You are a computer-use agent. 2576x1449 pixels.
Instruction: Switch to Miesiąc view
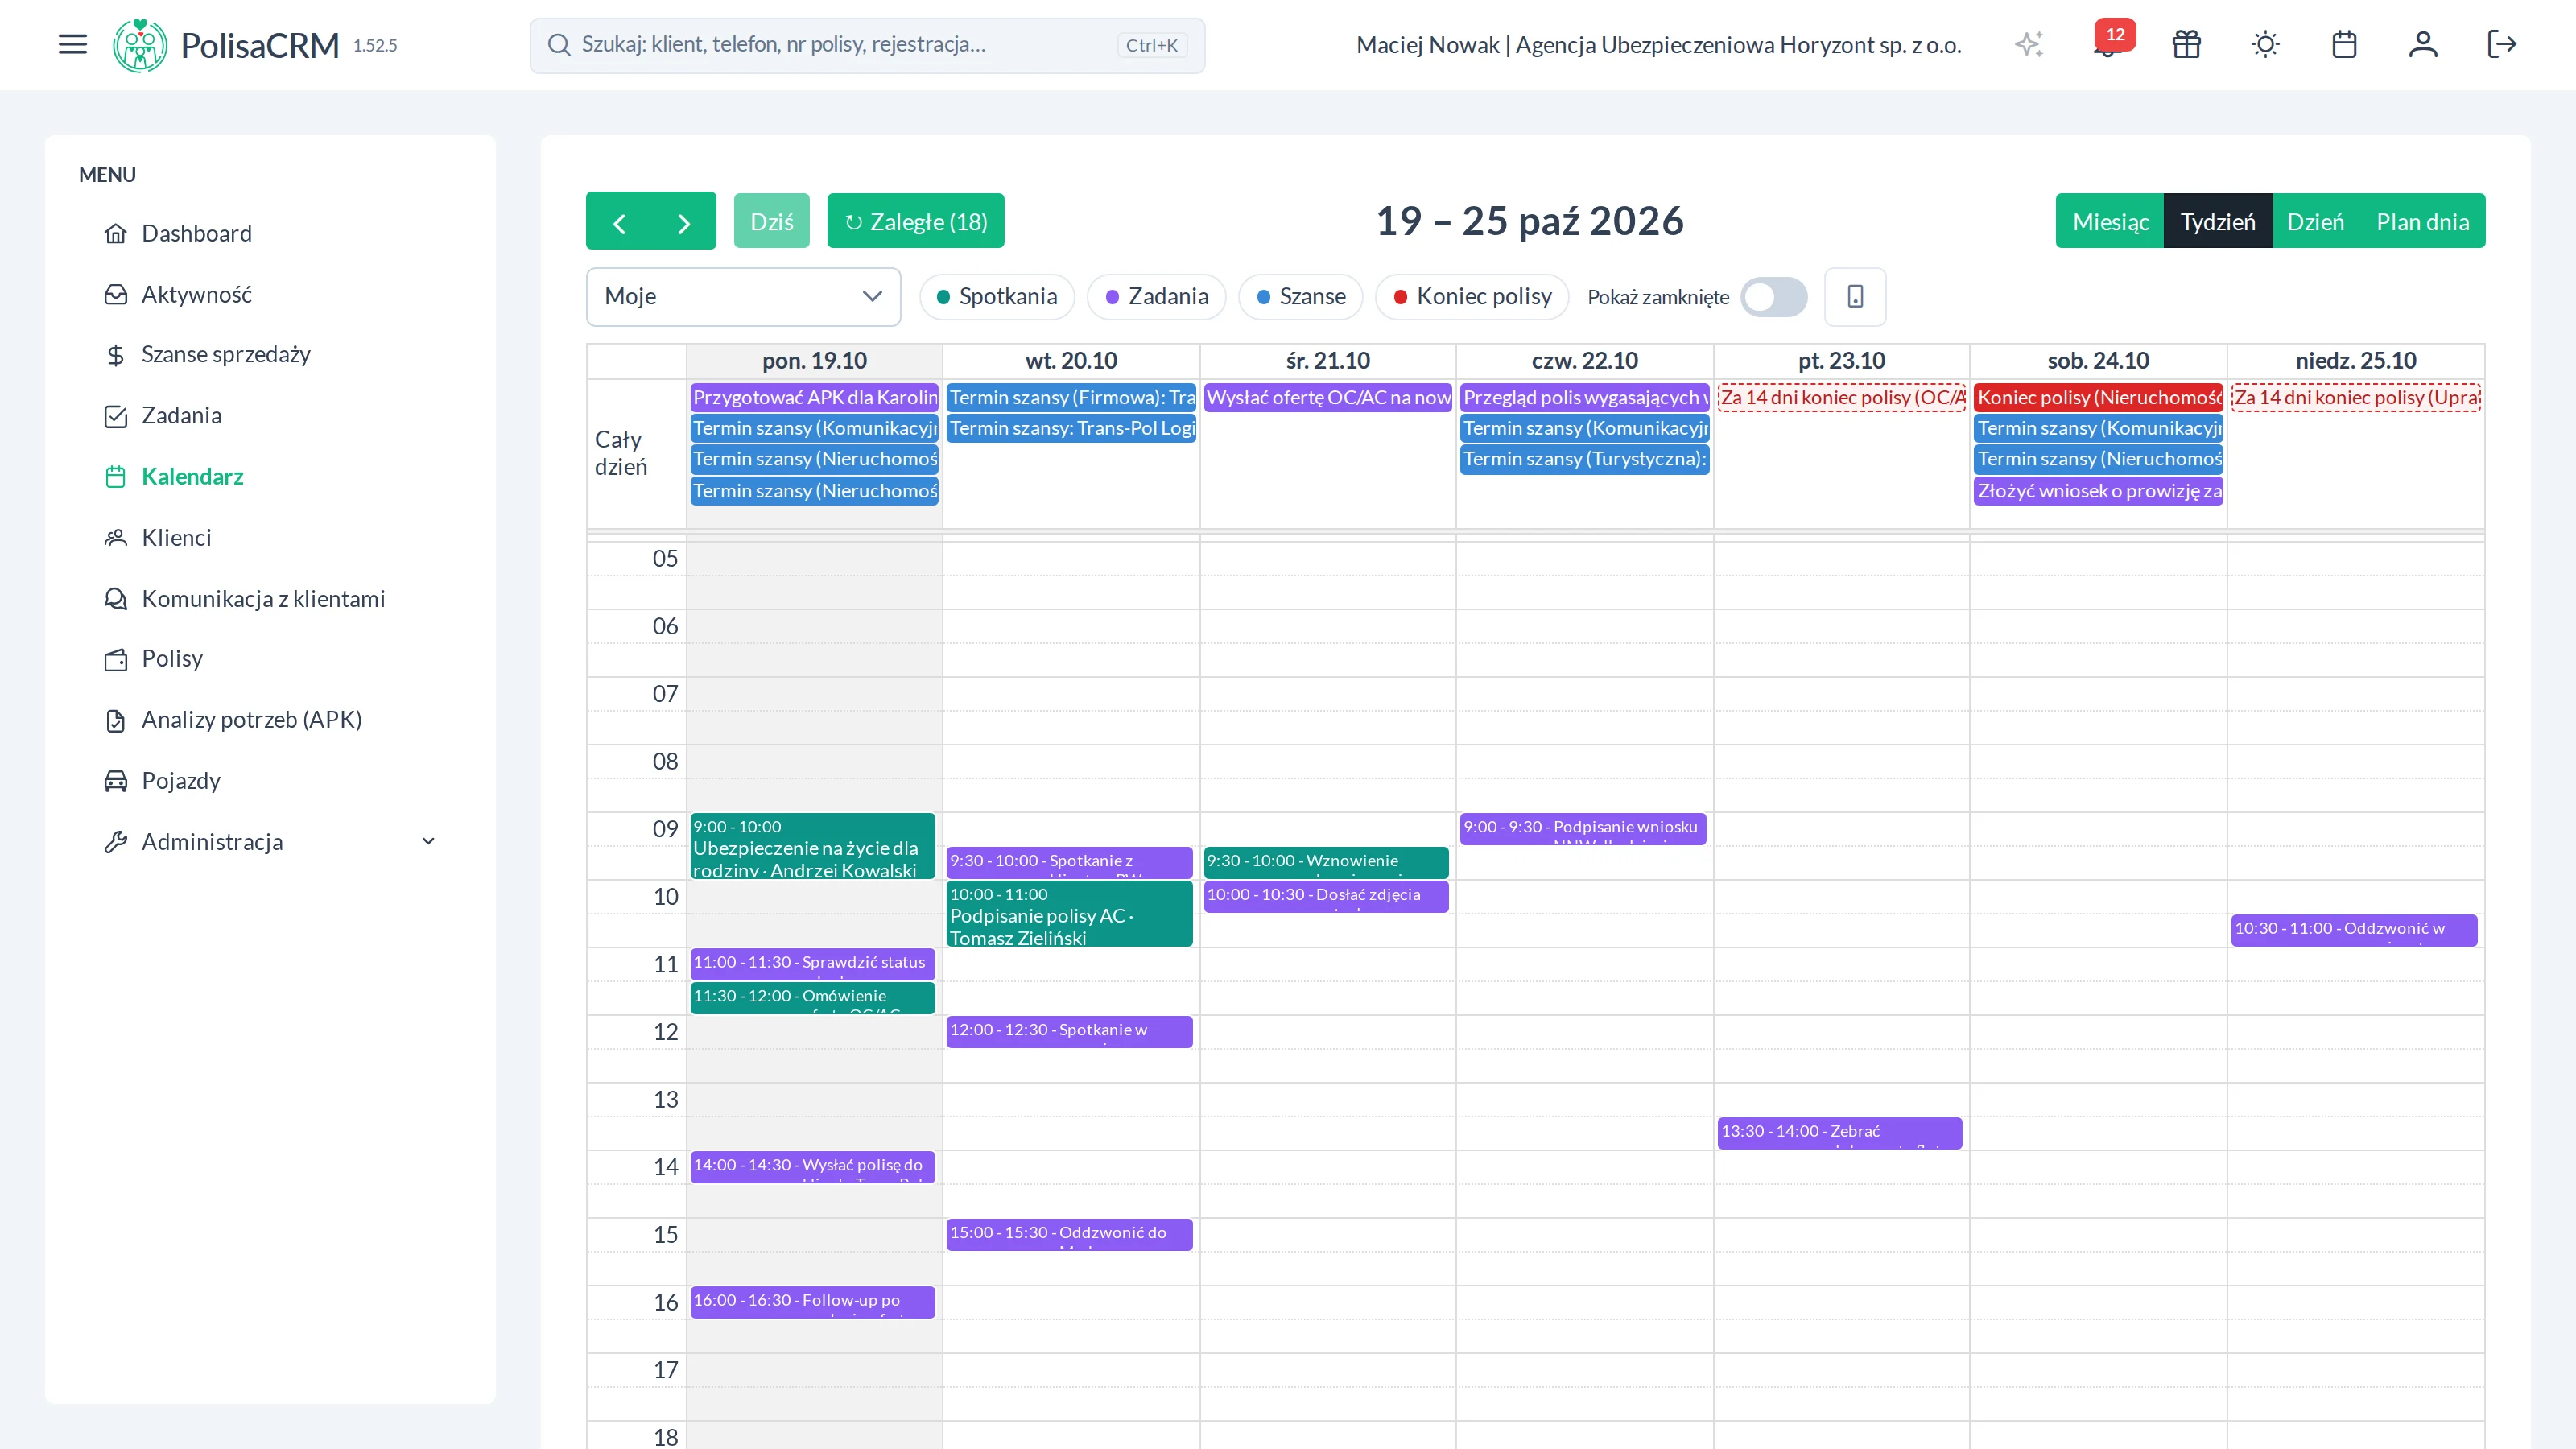click(x=2110, y=221)
